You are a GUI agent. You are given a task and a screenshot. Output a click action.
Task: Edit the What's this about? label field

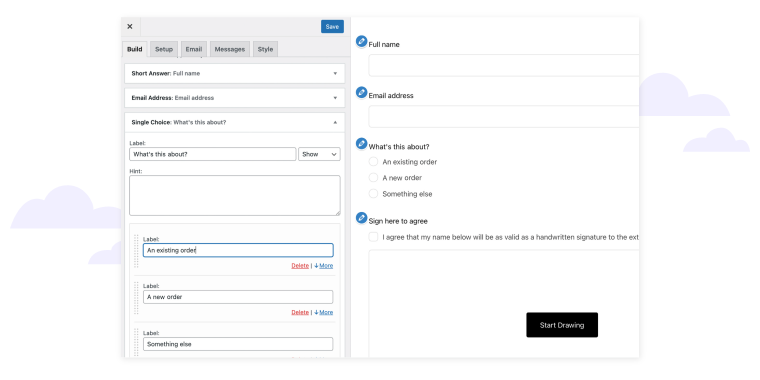click(212, 154)
